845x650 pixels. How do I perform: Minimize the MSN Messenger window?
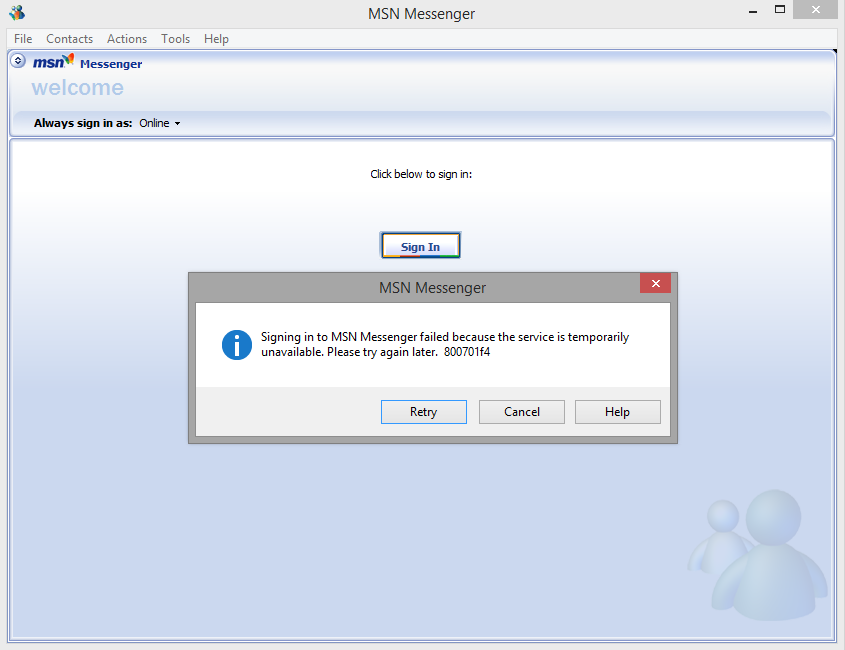coord(753,11)
